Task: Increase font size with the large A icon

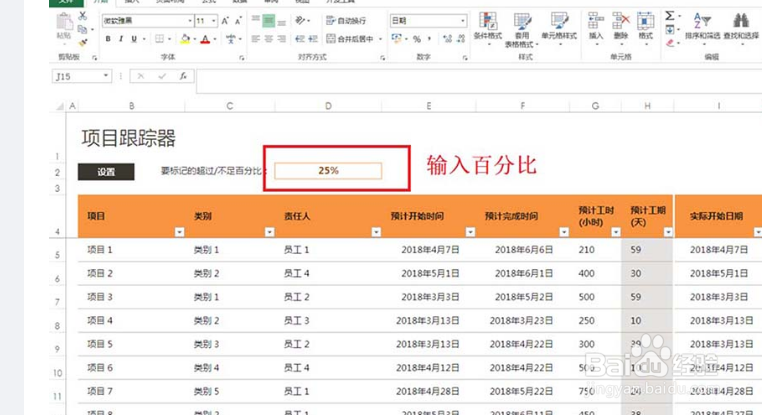Action: 225,21
